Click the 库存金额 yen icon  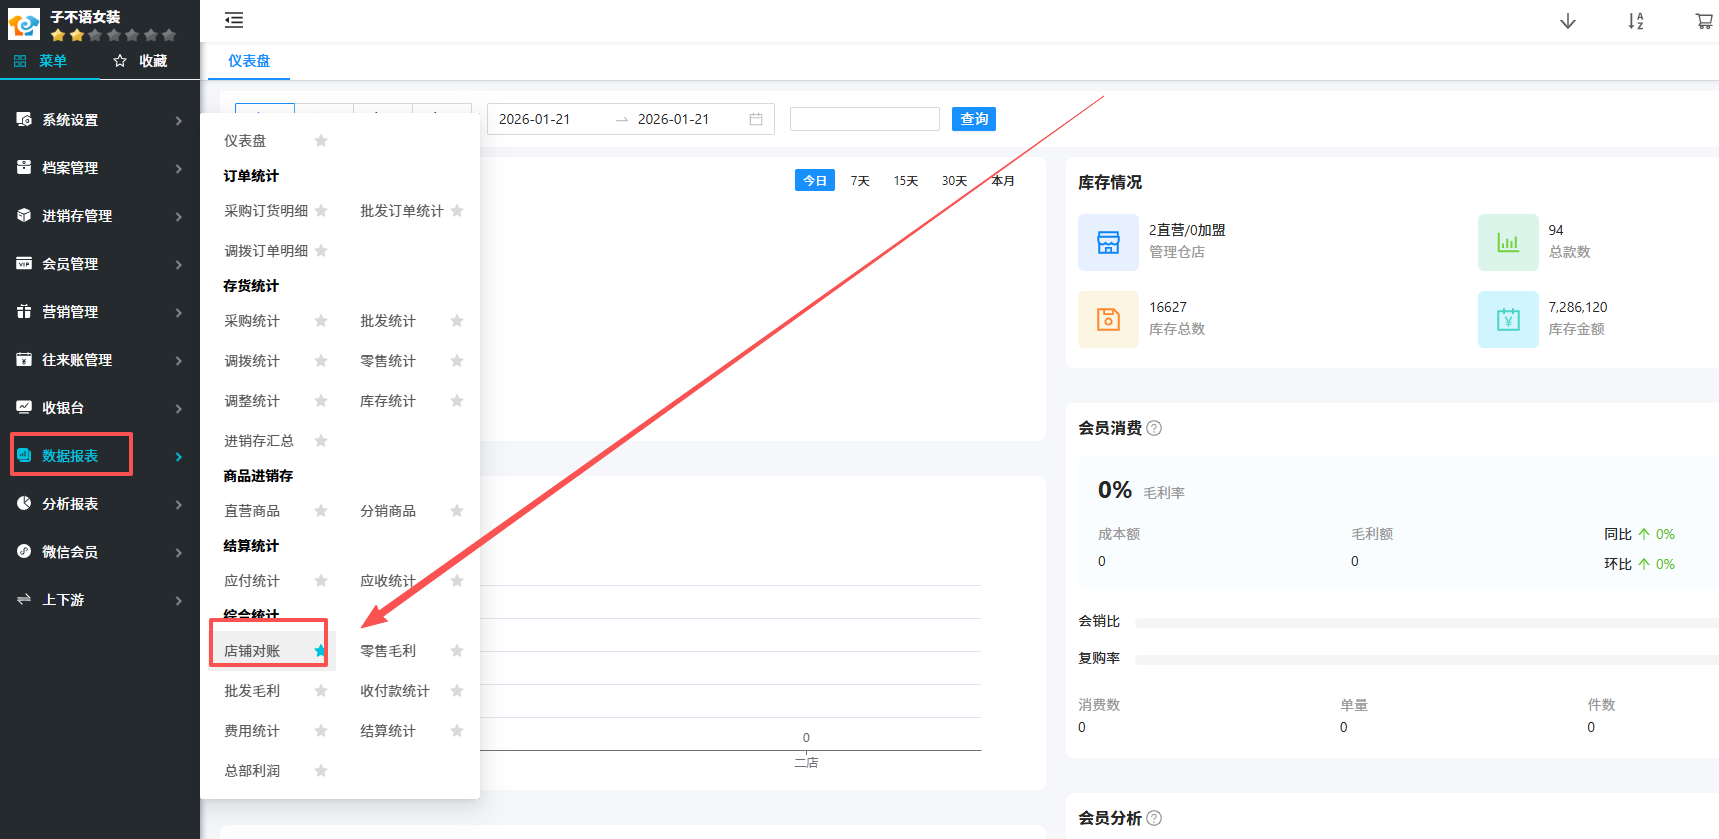1508,320
